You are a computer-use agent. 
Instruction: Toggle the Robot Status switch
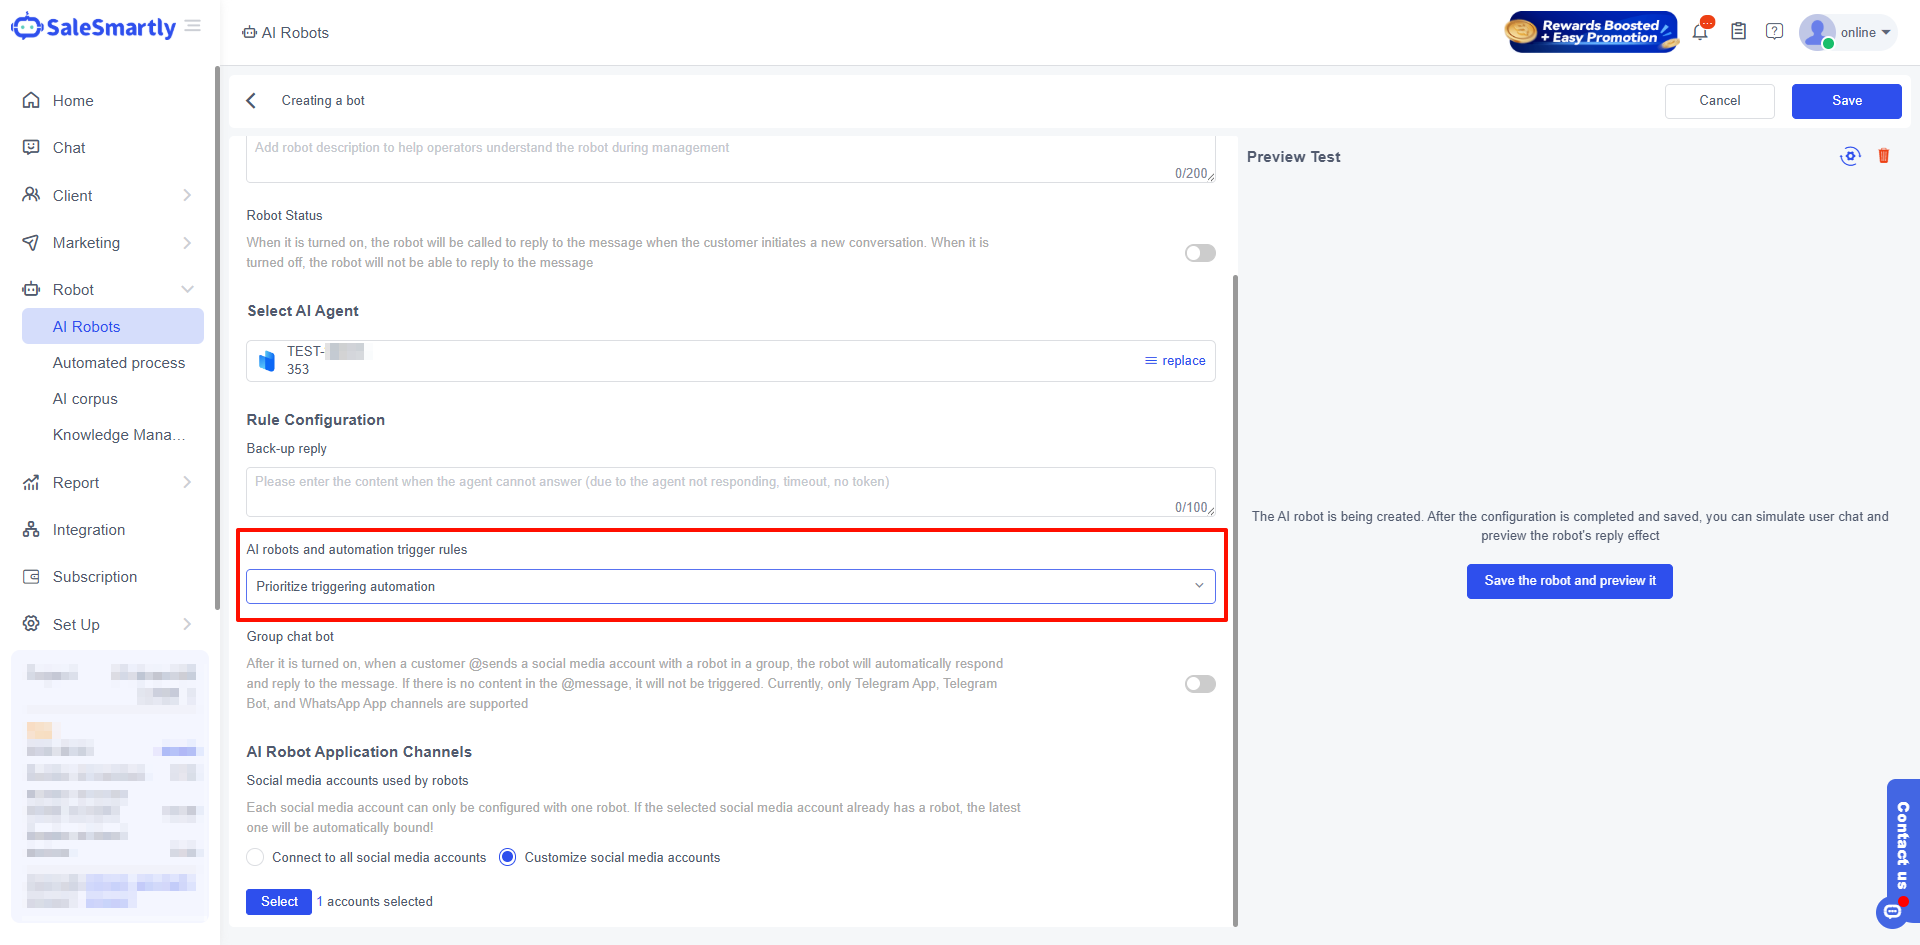pos(1200,253)
